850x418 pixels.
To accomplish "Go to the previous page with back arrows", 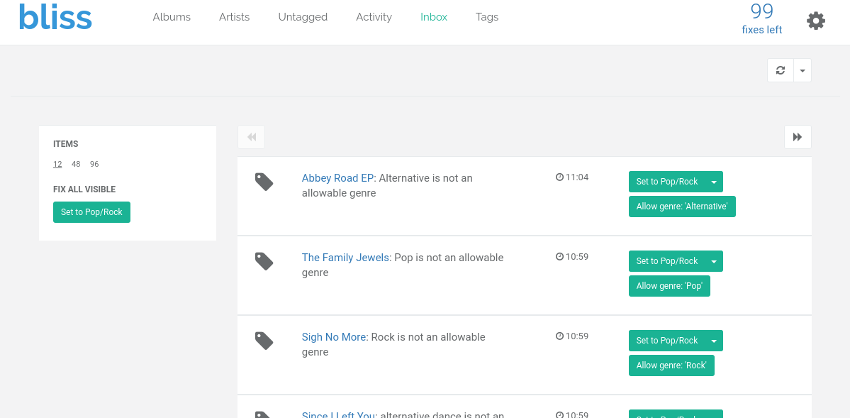I will click(x=252, y=137).
